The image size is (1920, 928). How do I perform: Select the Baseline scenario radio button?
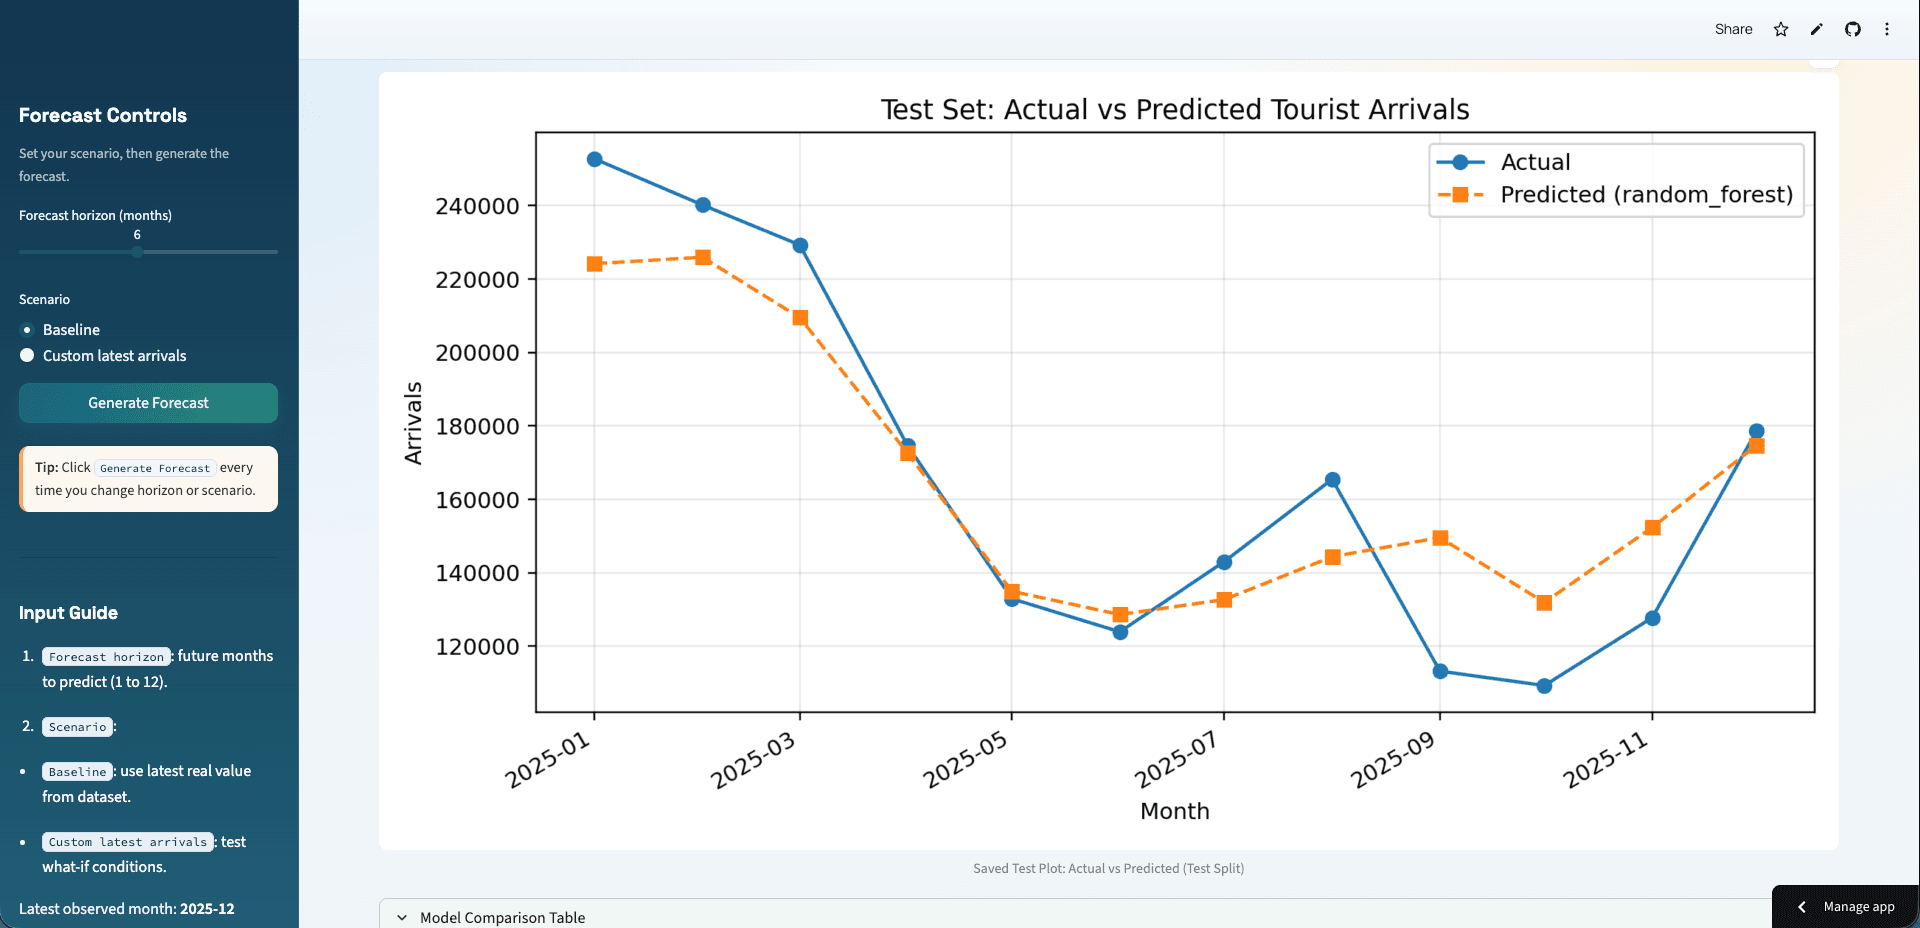pyautogui.click(x=27, y=329)
